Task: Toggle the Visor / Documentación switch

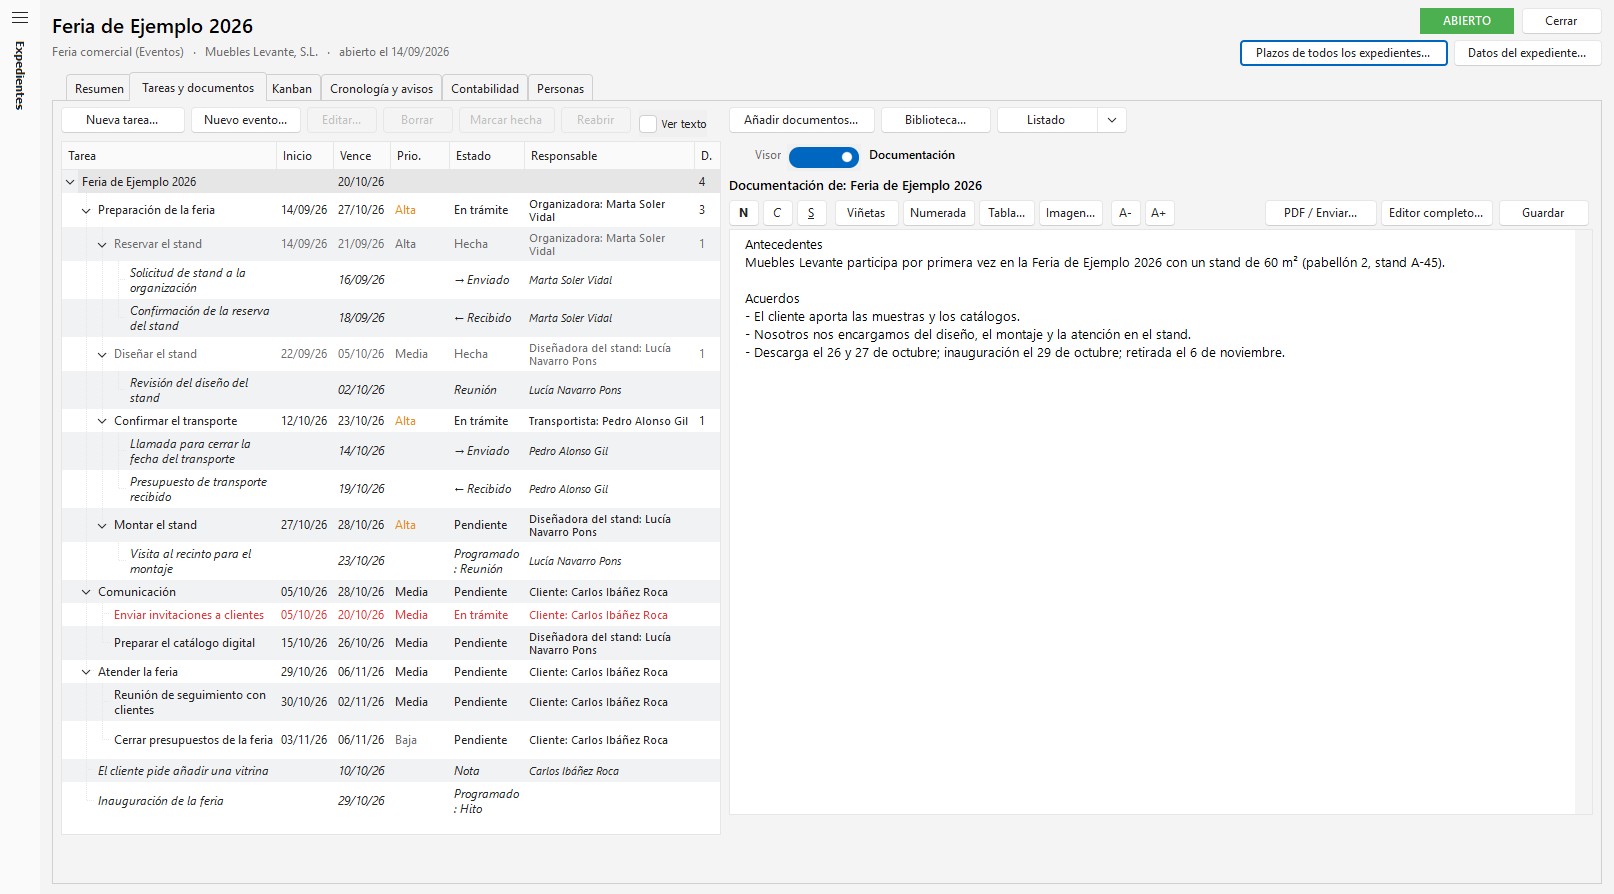Action: click(x=823, y=157)
